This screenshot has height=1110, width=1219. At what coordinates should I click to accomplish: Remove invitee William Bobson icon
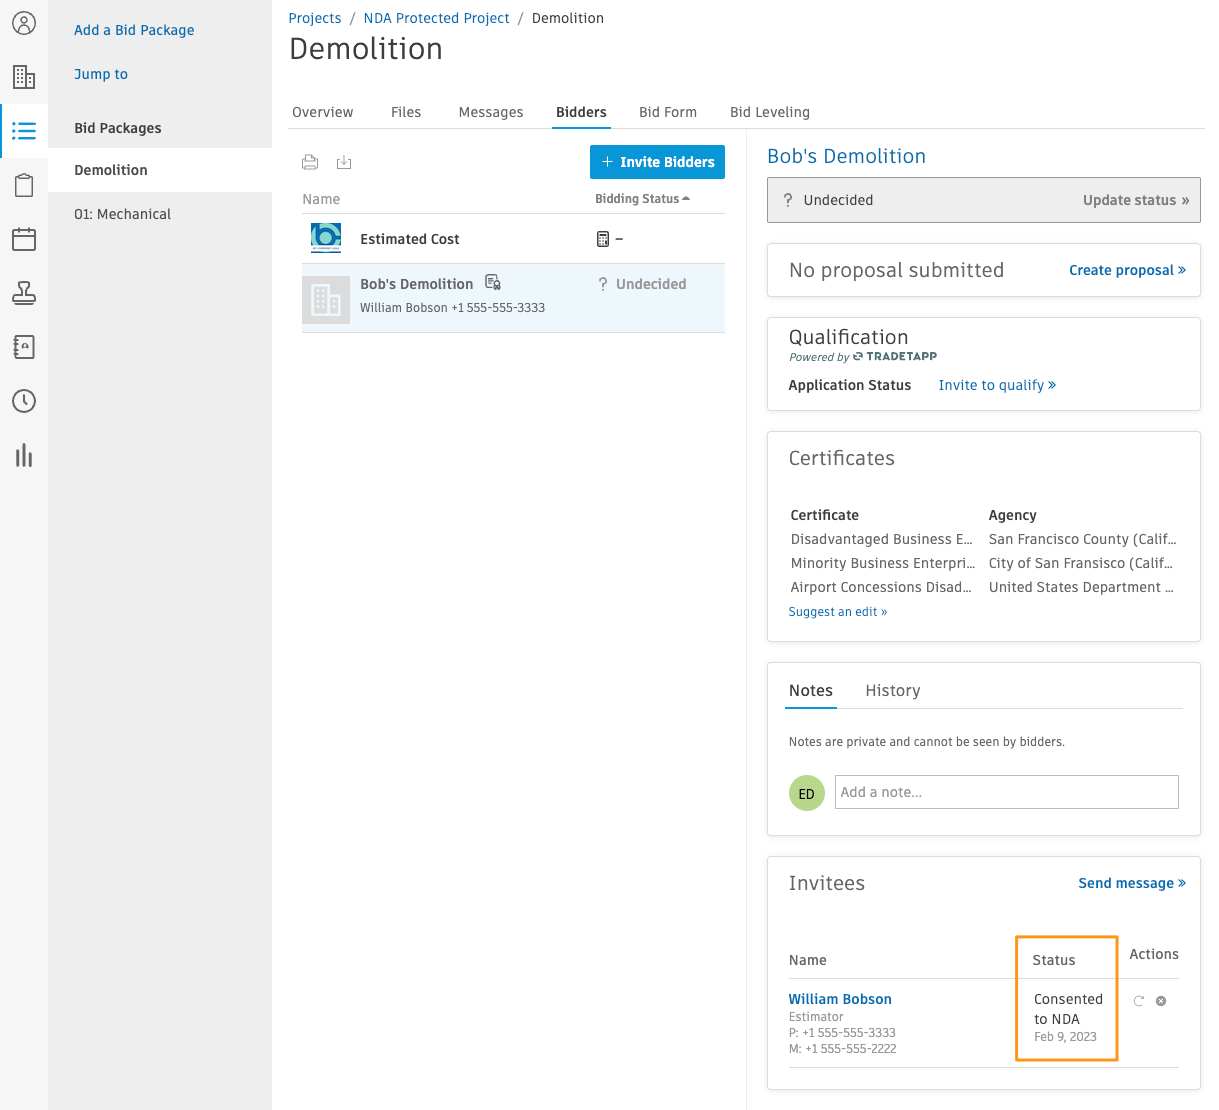1161,1001
